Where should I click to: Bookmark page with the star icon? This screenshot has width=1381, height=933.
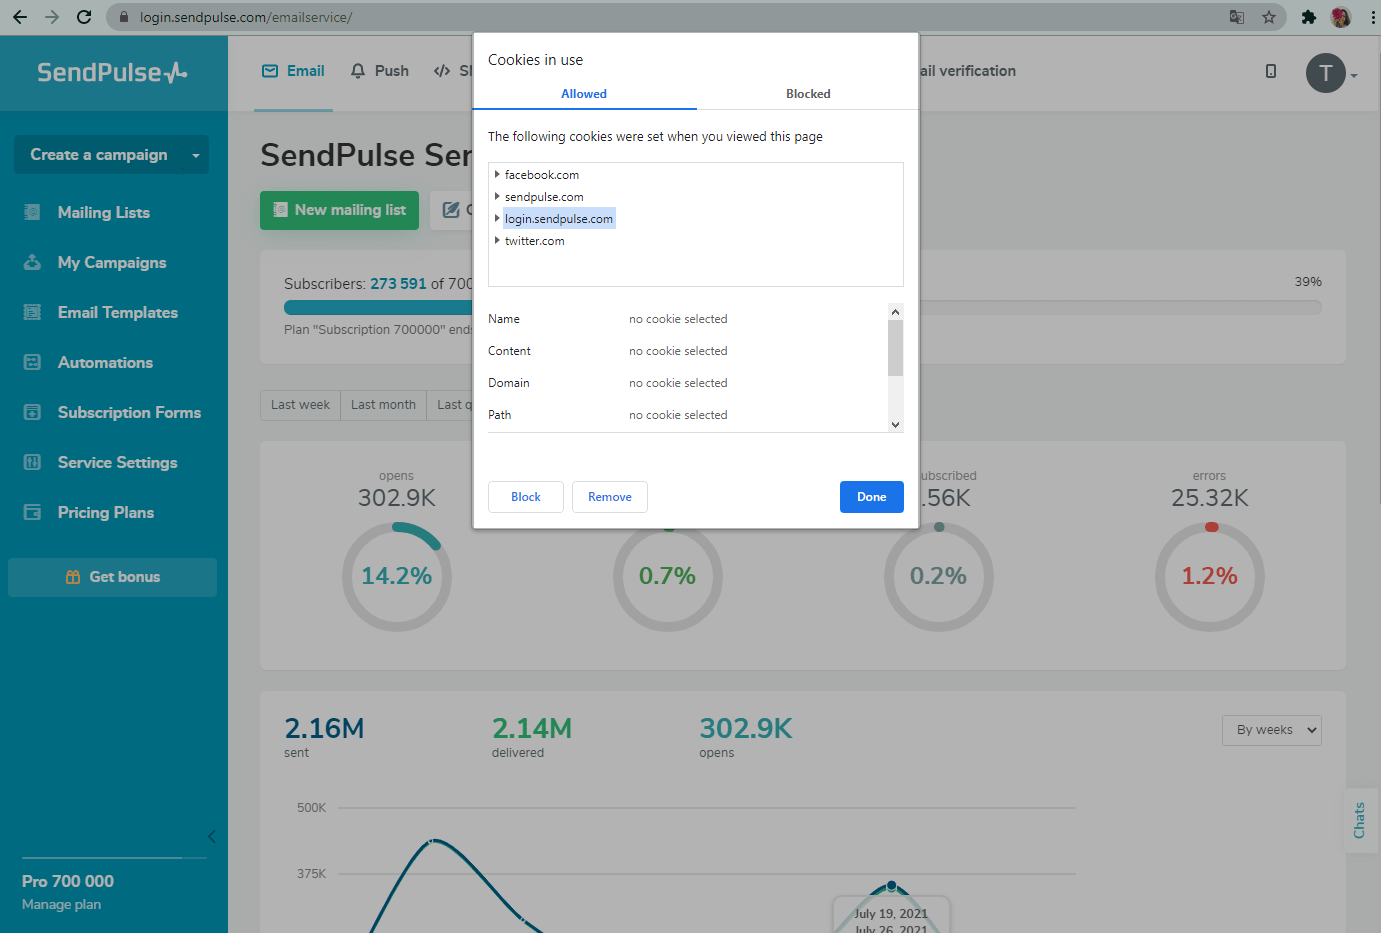coord(1268,17)
